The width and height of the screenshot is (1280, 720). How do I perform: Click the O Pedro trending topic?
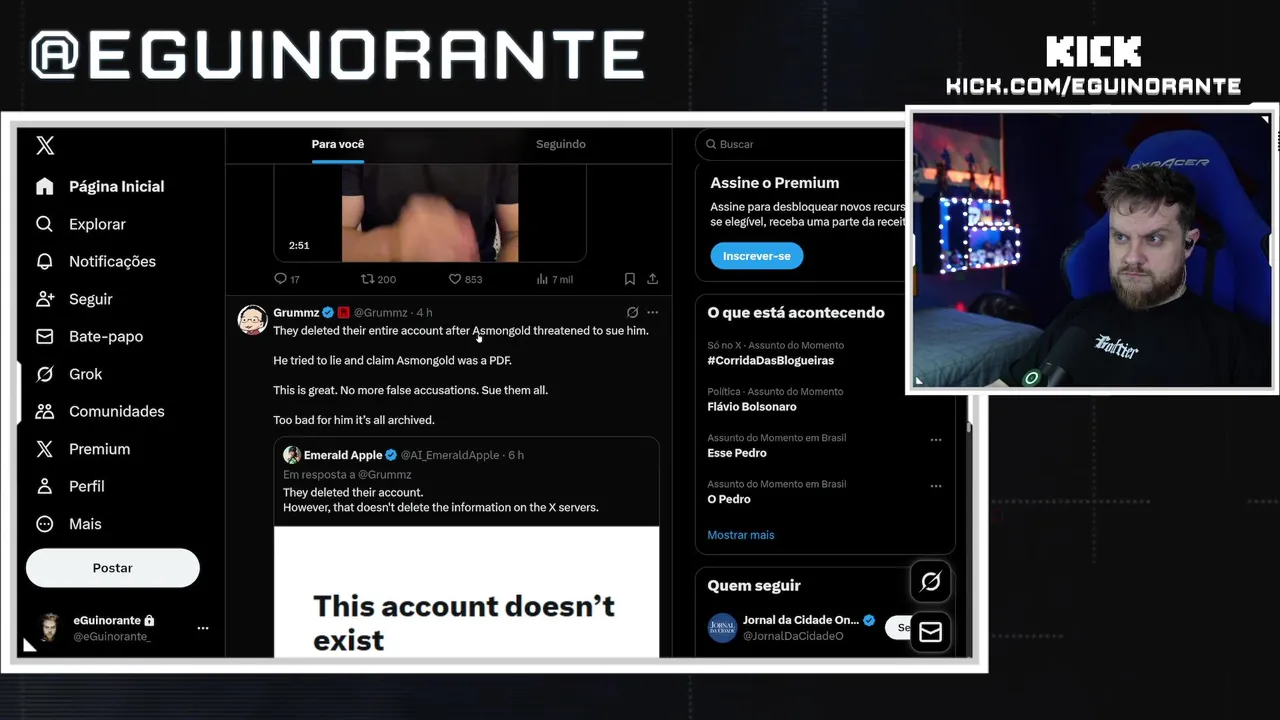click(729, 499)
